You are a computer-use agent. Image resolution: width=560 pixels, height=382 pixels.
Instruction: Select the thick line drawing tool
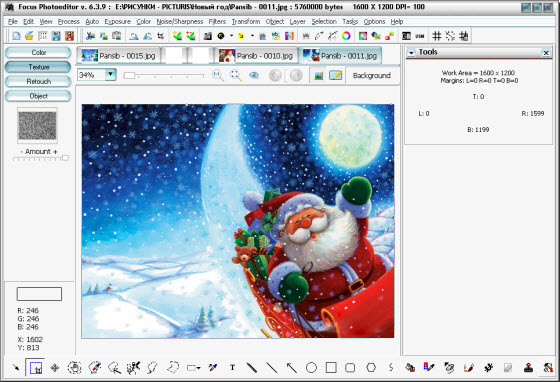point(251,367)
